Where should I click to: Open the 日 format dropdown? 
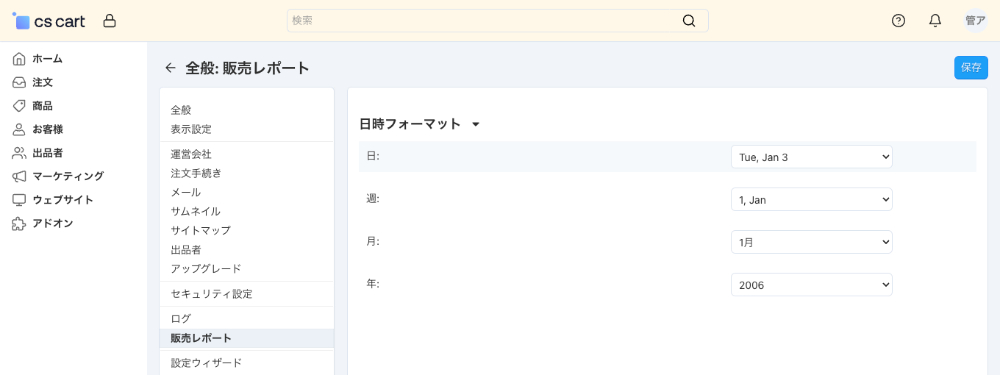tap(811, 157)
